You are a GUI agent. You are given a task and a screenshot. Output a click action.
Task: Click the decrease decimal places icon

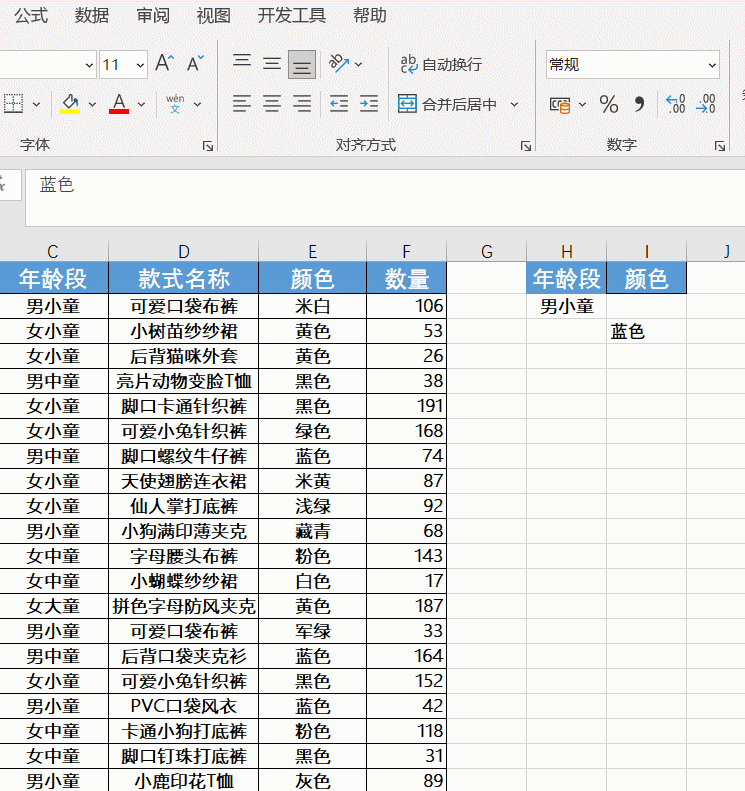point(706,104)
